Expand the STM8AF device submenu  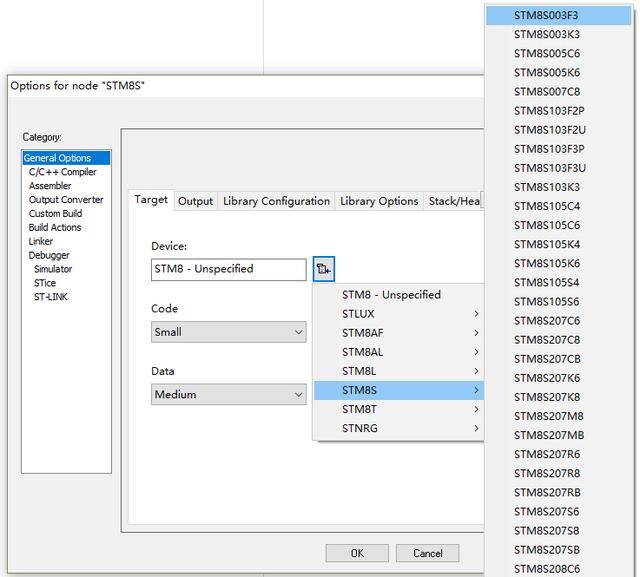click(x=399, y=333)
